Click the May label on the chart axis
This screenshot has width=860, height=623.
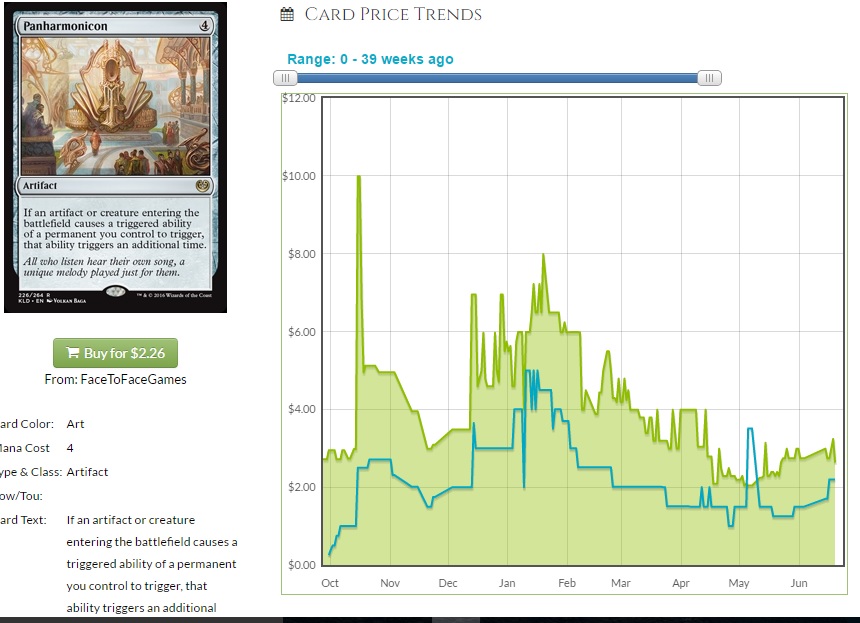[739, 583]
